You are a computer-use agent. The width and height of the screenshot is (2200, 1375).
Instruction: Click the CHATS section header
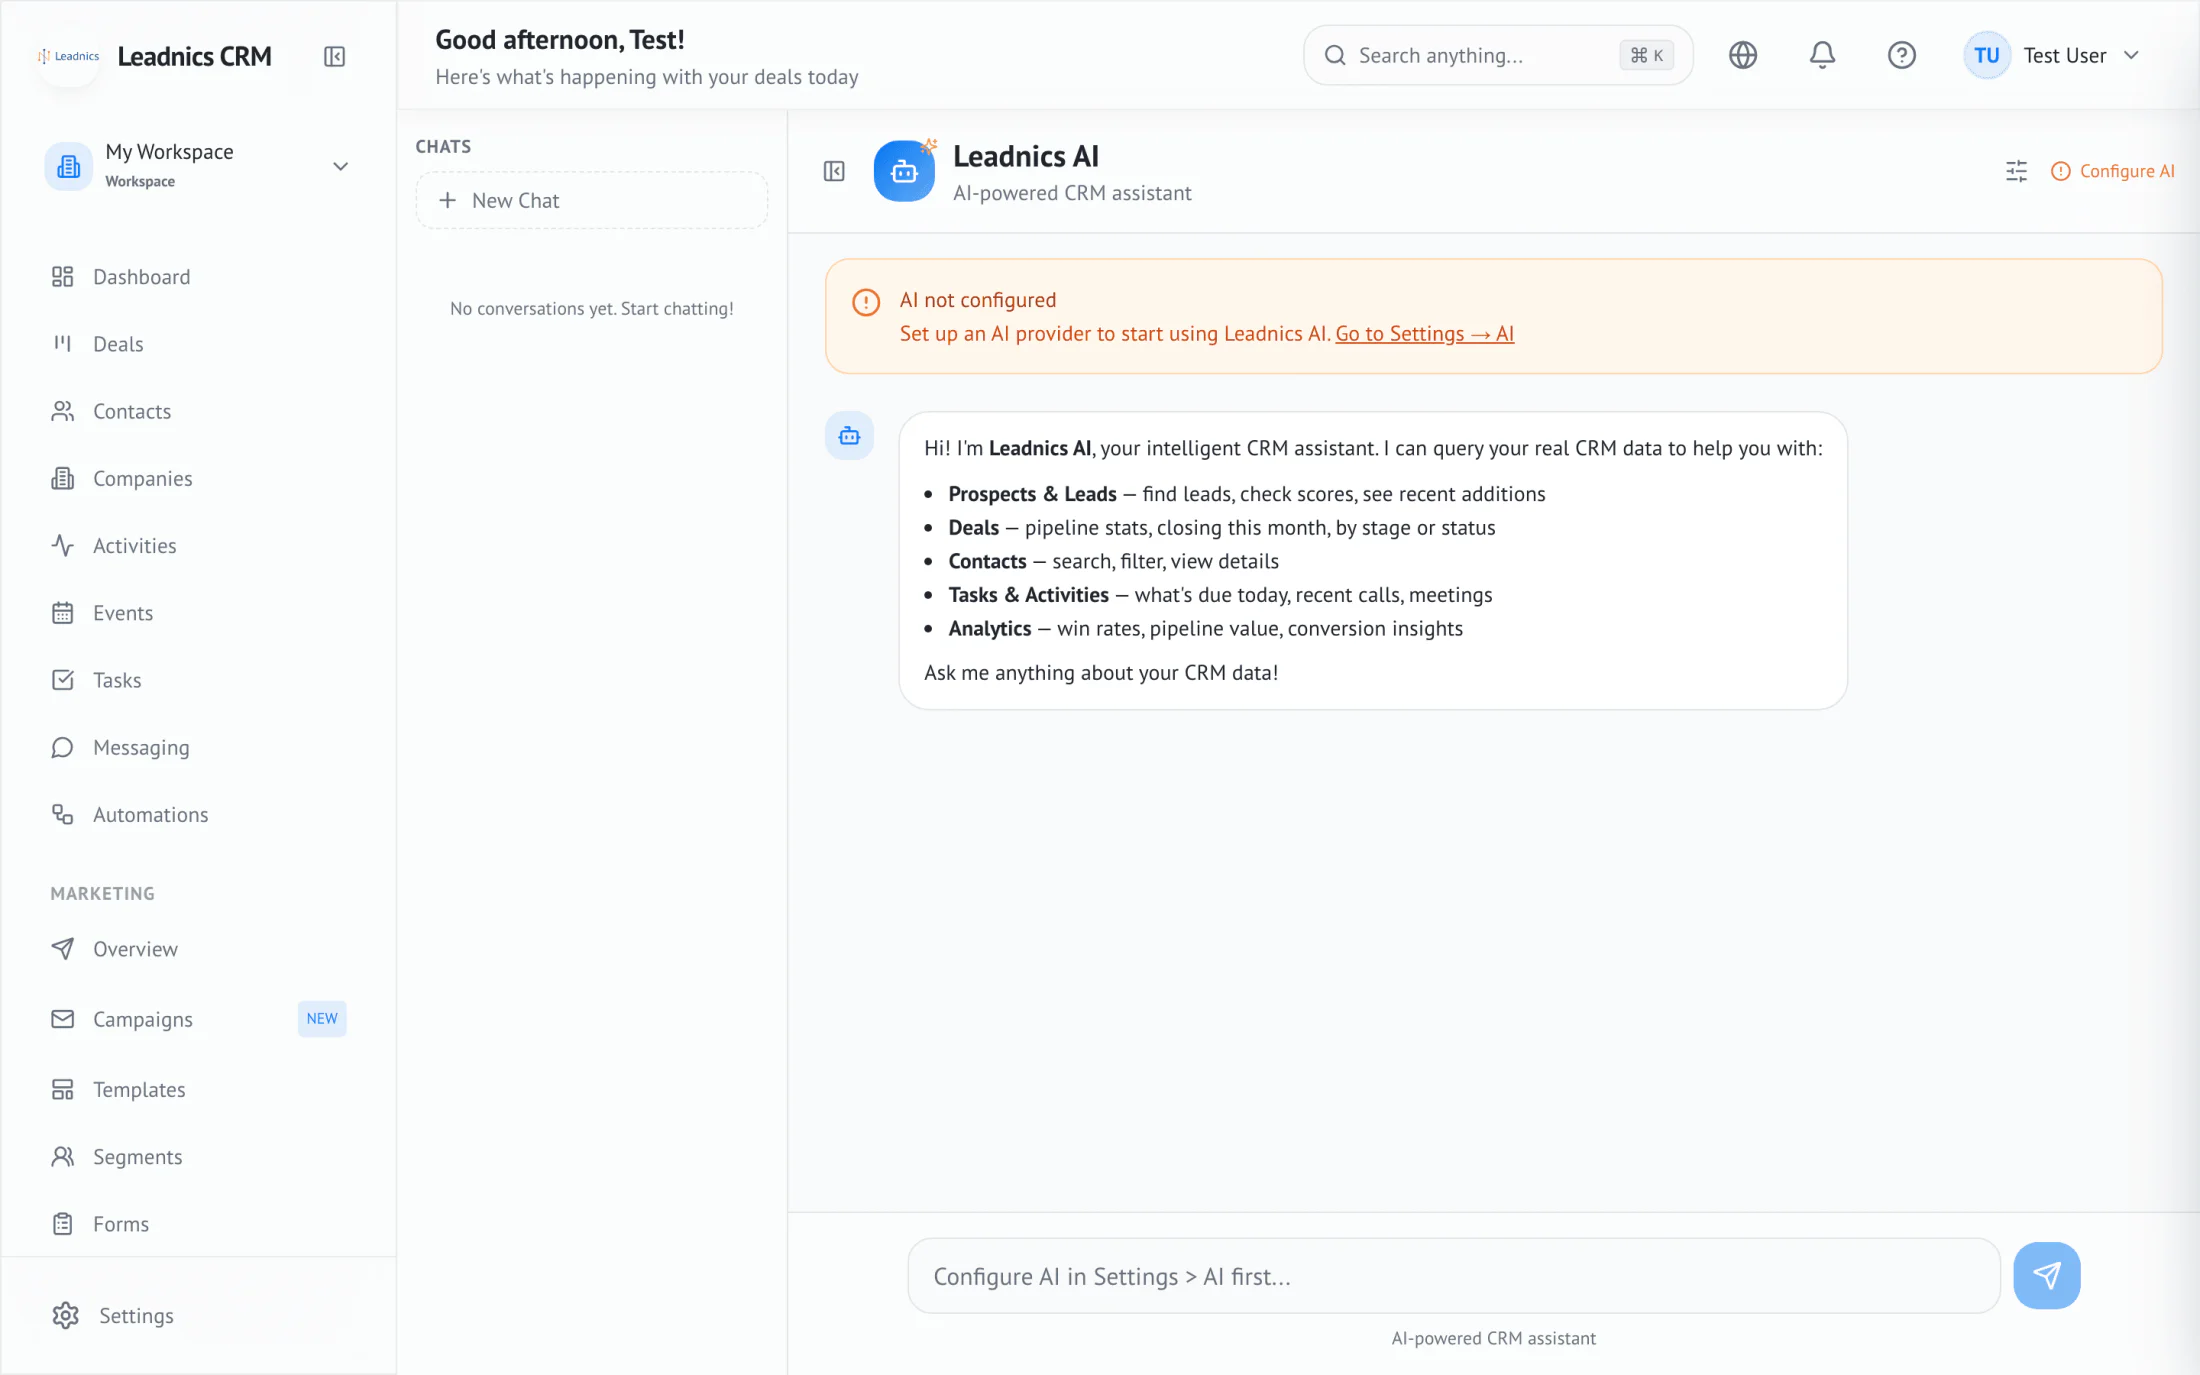[x=443, y=147]
